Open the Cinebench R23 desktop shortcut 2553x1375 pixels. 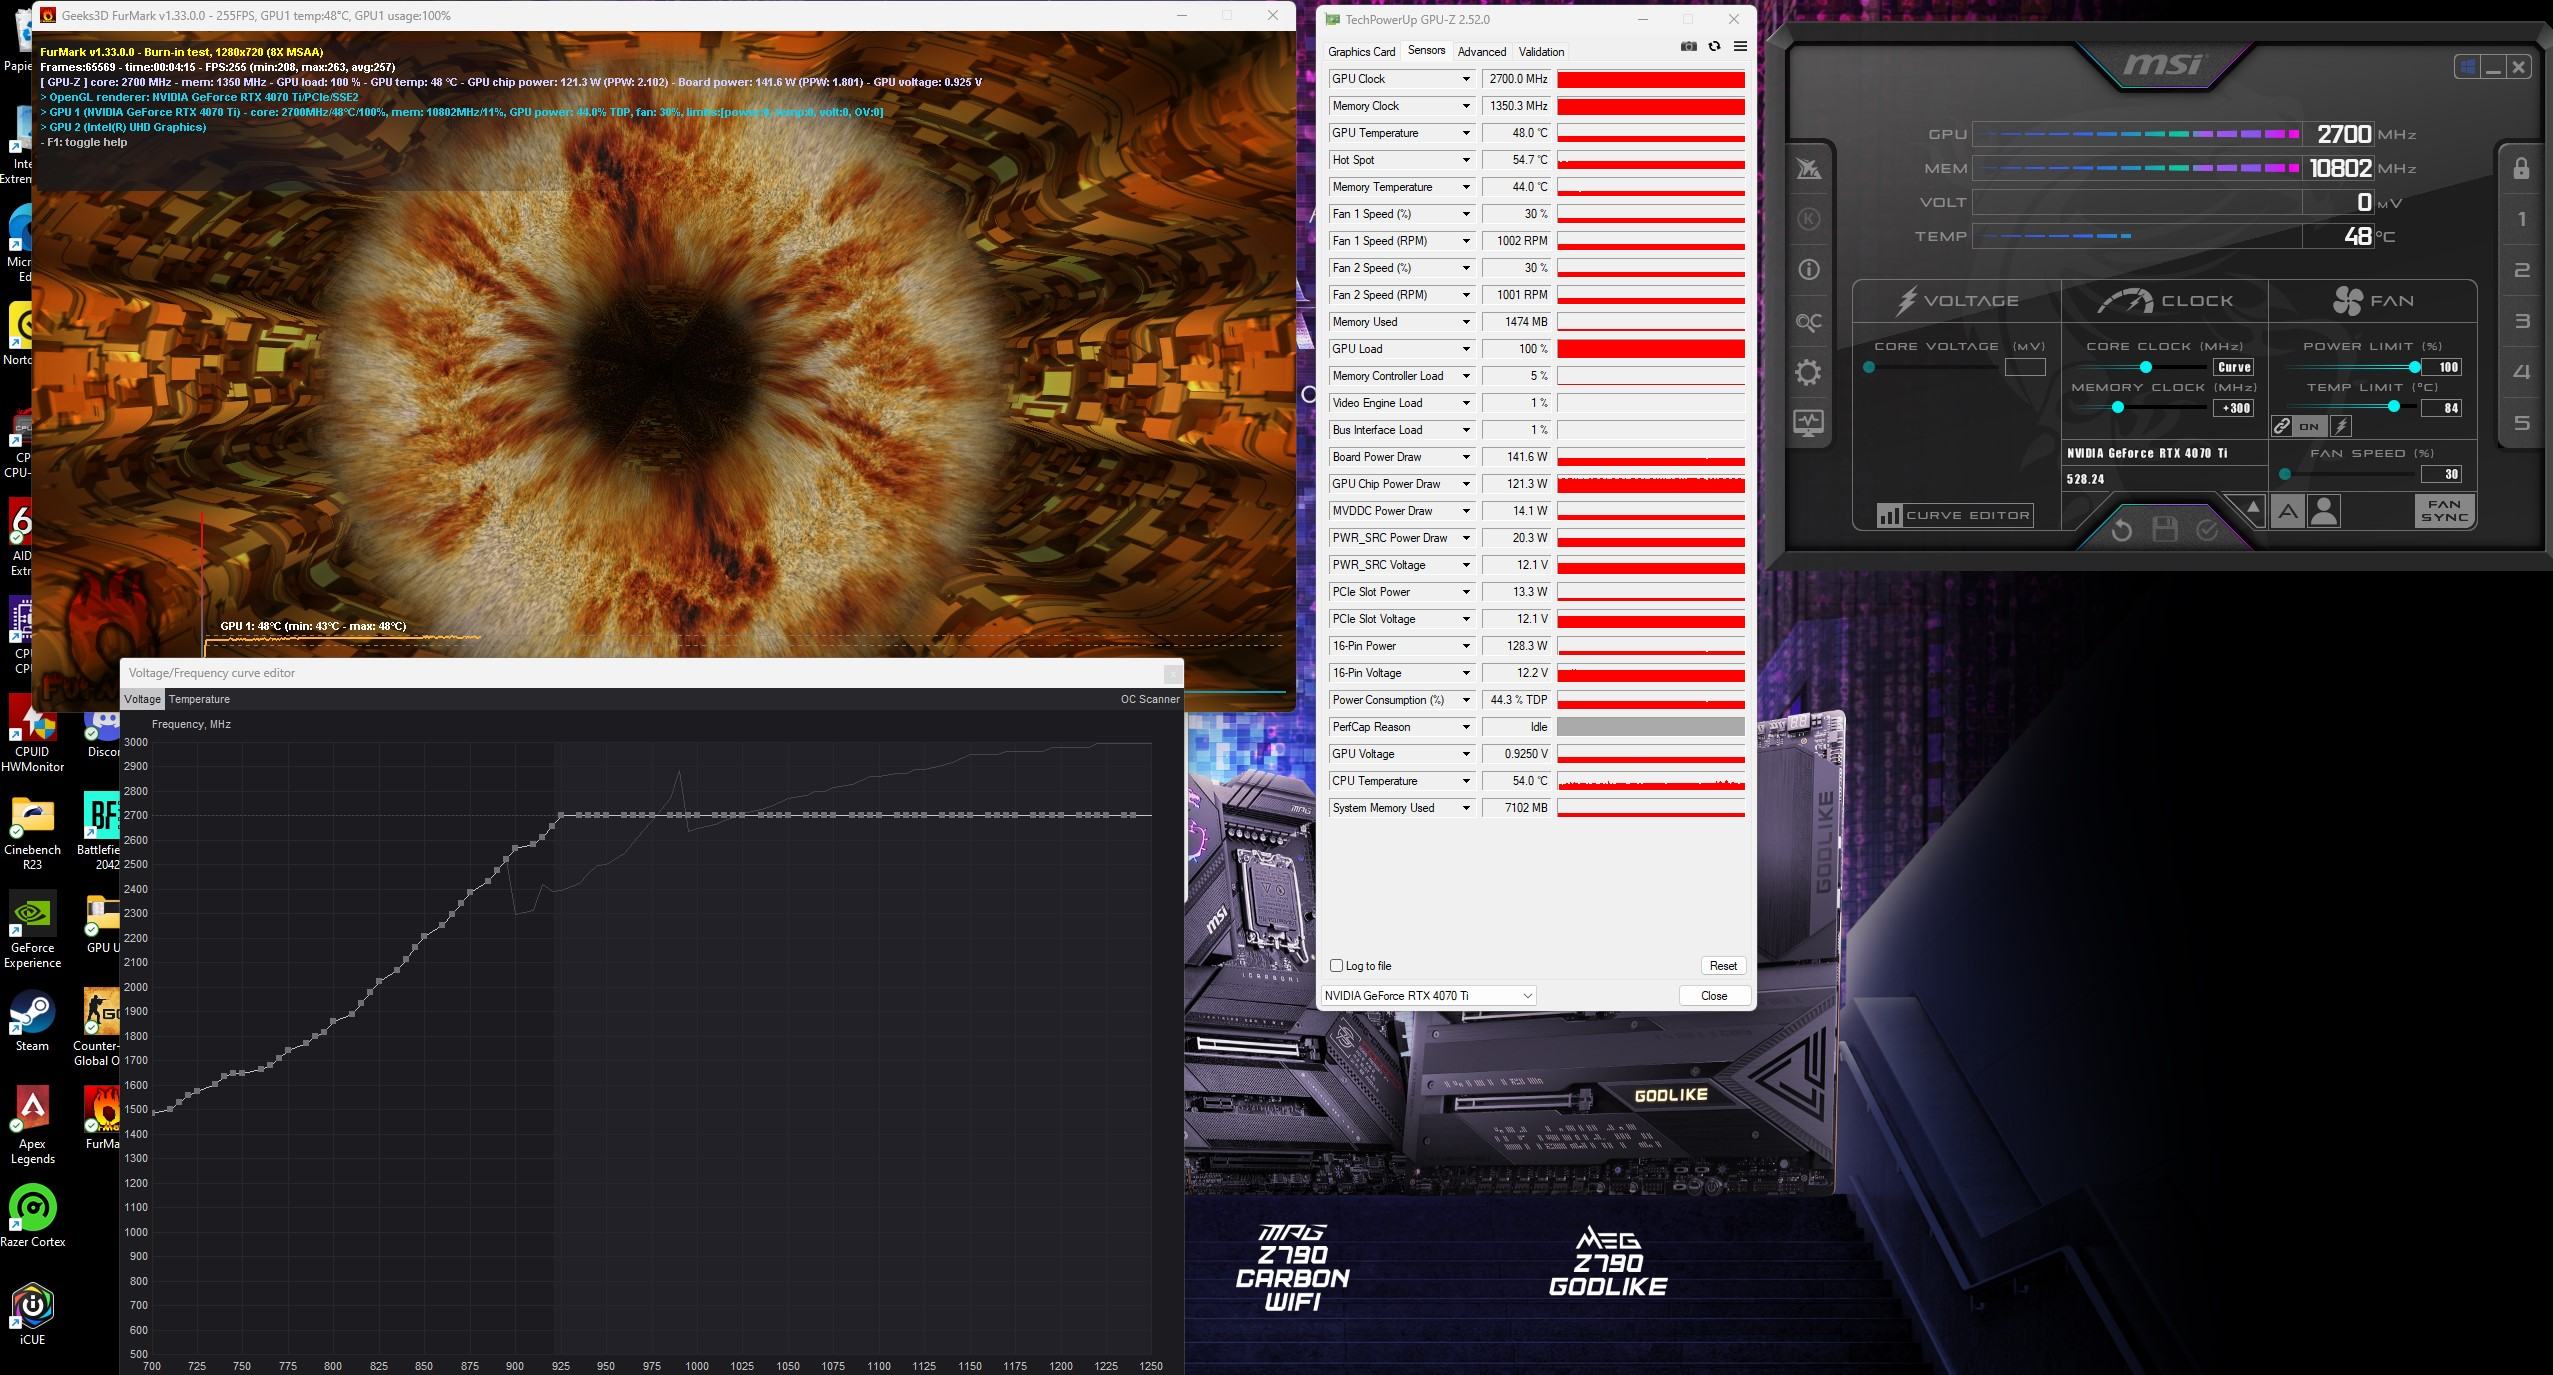(32, 832)
